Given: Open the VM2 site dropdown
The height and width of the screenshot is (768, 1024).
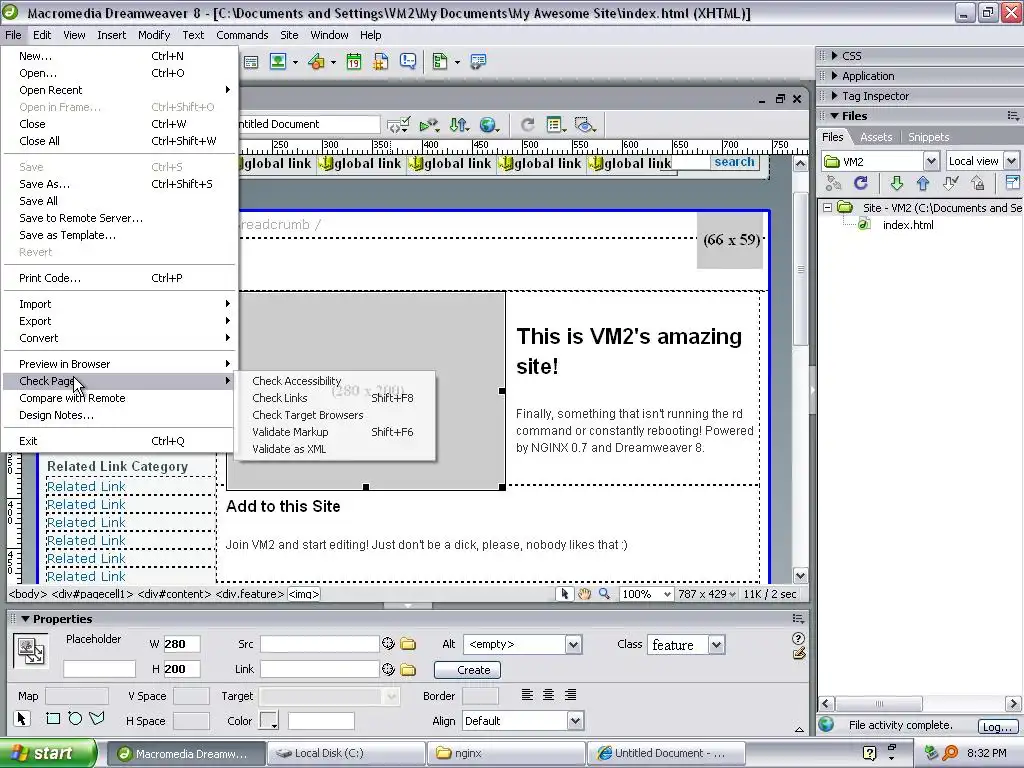Looking at the screenshot, I should point(931,161).
